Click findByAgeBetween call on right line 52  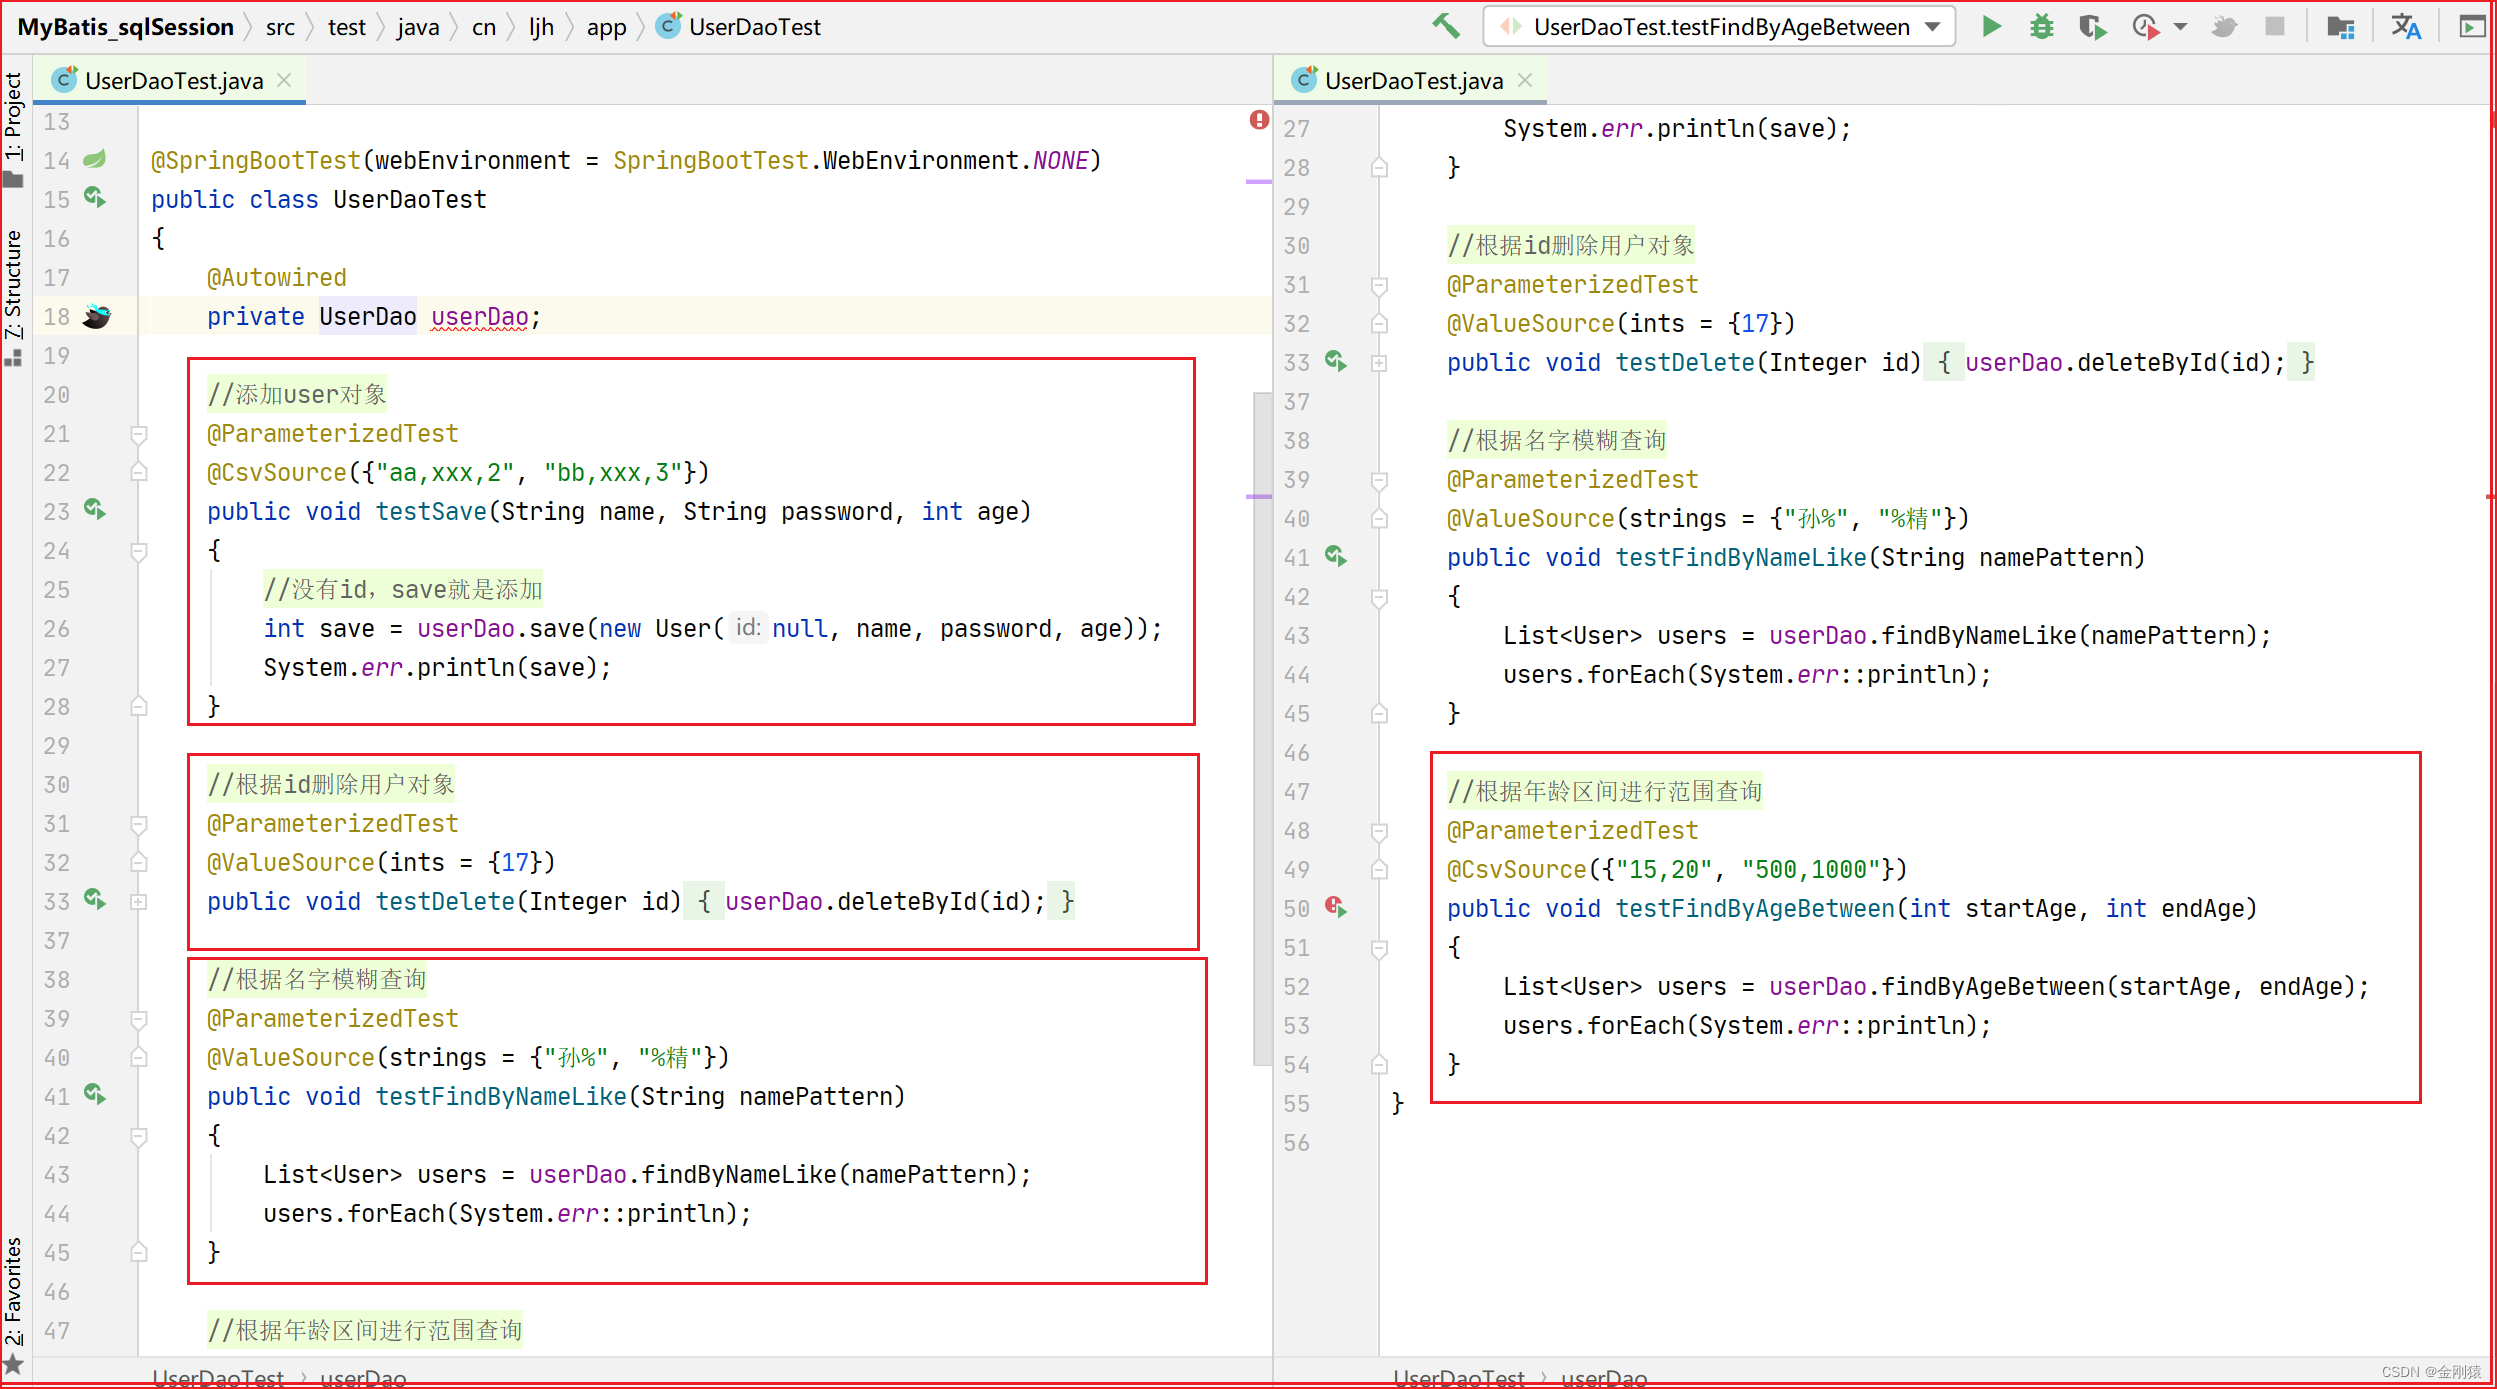click(1993, 987)
